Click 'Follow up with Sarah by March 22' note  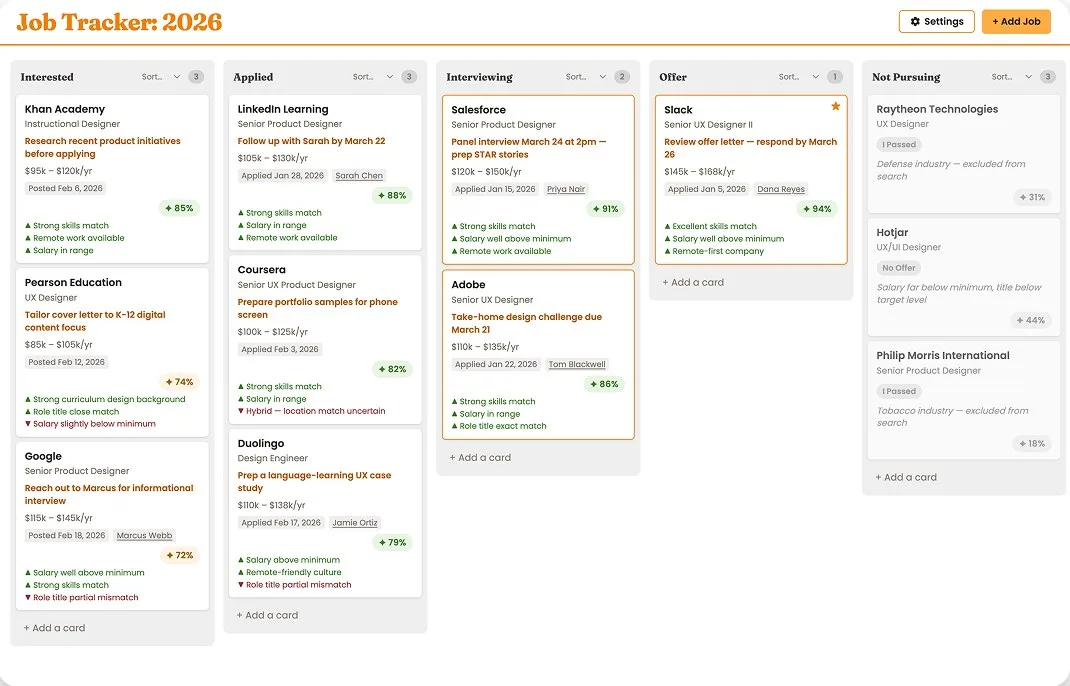pos(311,141)
